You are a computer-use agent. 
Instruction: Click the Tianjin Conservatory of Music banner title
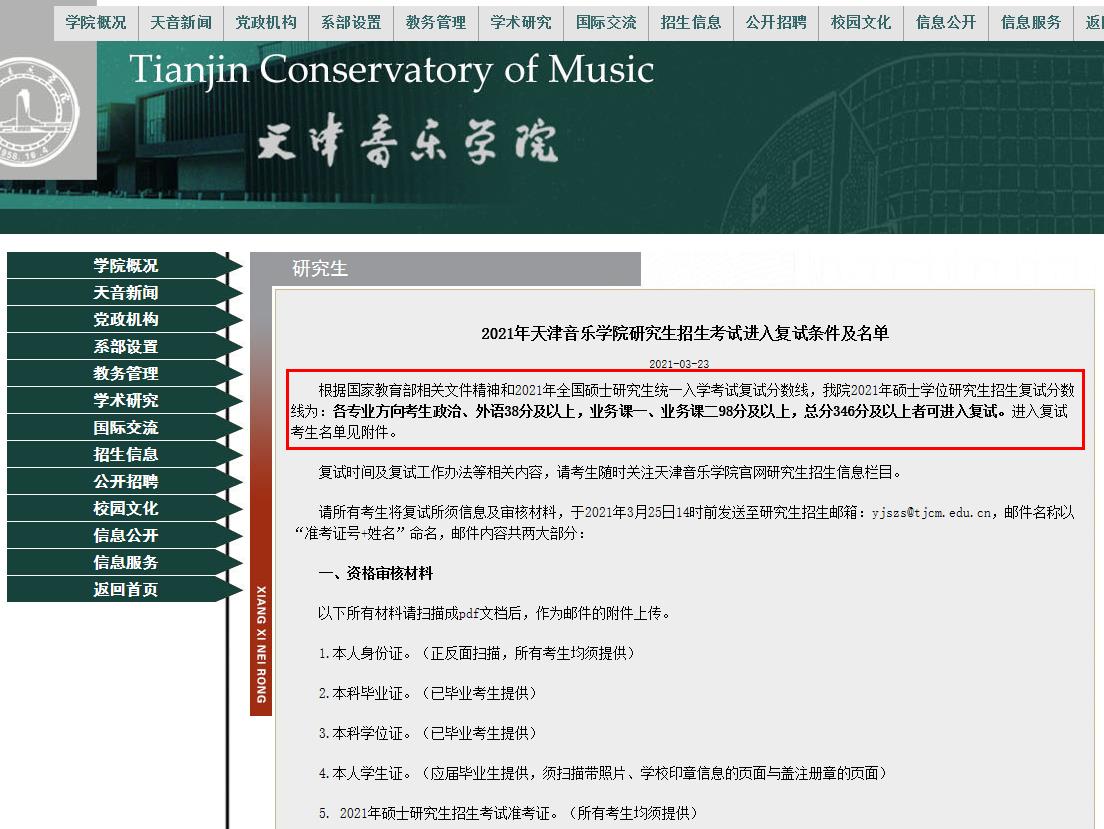[391, 71]
